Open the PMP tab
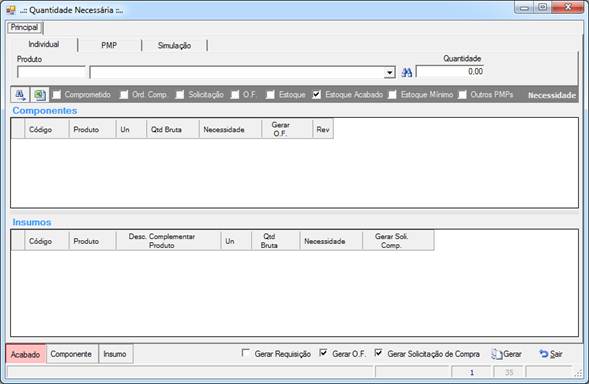589x384 pixels. [109, 45]
